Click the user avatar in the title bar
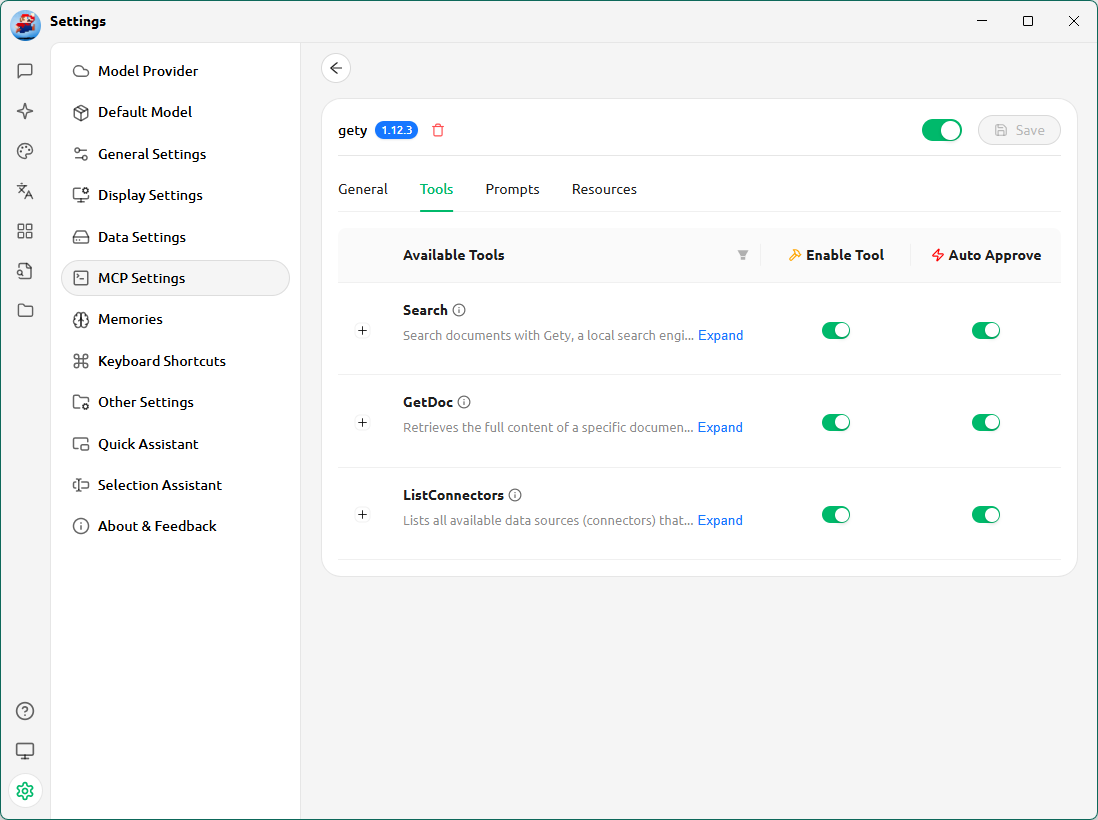 [x=25, y=25]
